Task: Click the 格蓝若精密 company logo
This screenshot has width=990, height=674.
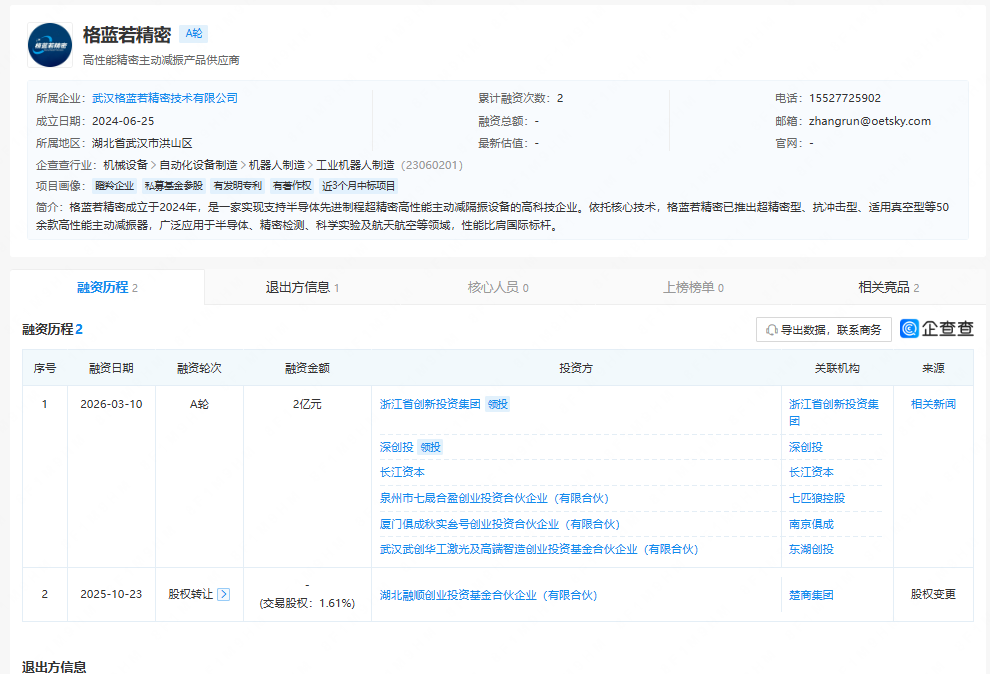Action: coord(50,45)
